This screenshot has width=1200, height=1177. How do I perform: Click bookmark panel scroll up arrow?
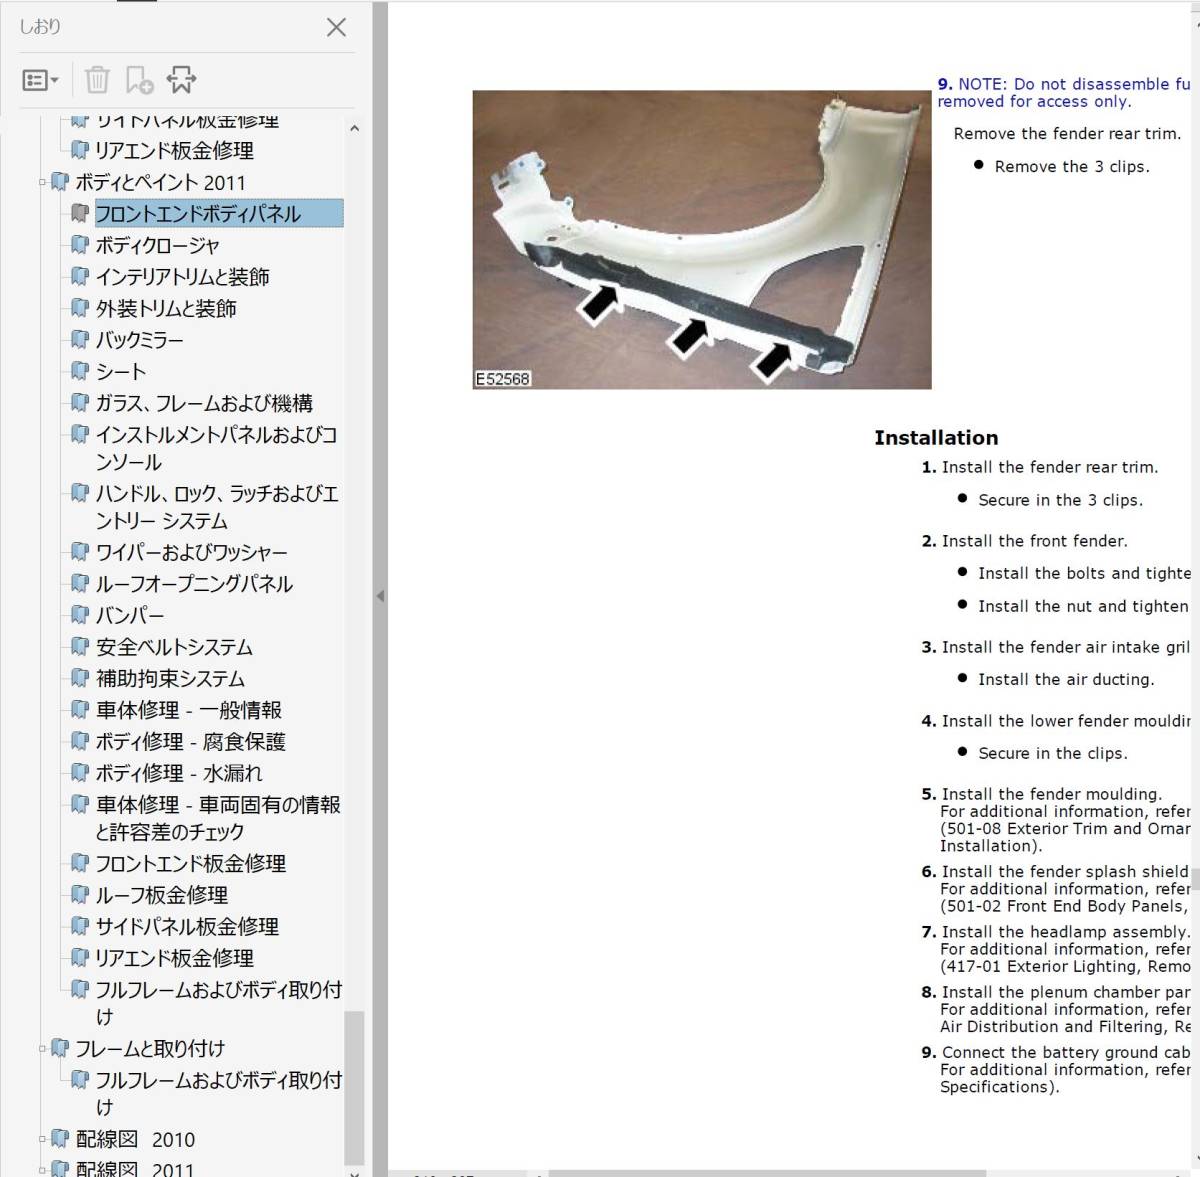tap(354, 128)
